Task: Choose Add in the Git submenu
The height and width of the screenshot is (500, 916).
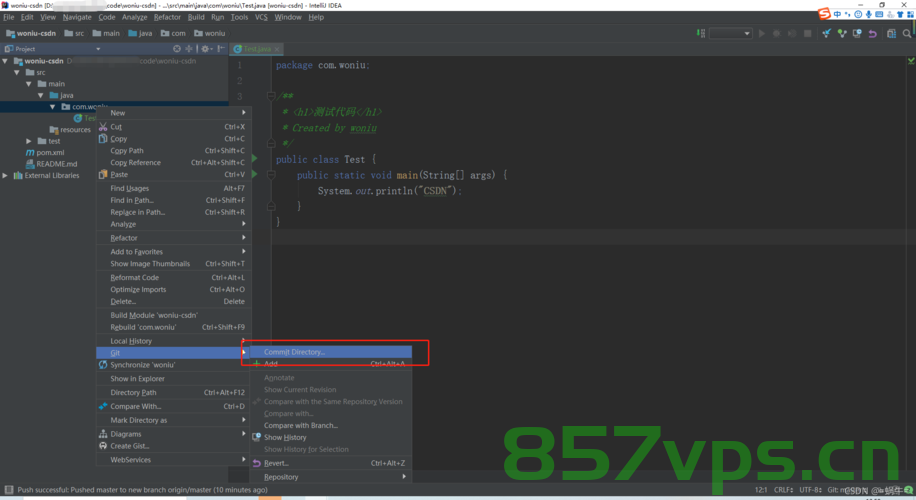Action: (x=331, y=363)
